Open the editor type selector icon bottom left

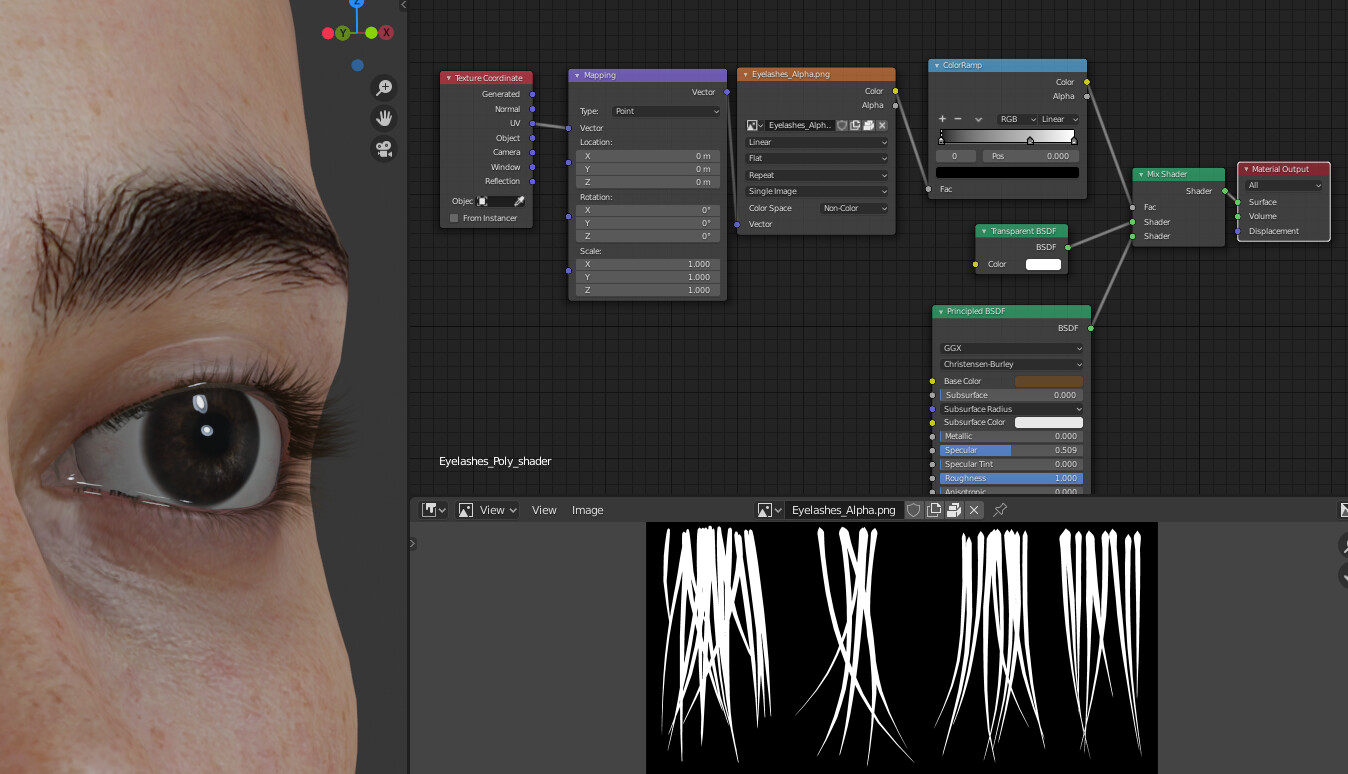(x=429, y=510)
